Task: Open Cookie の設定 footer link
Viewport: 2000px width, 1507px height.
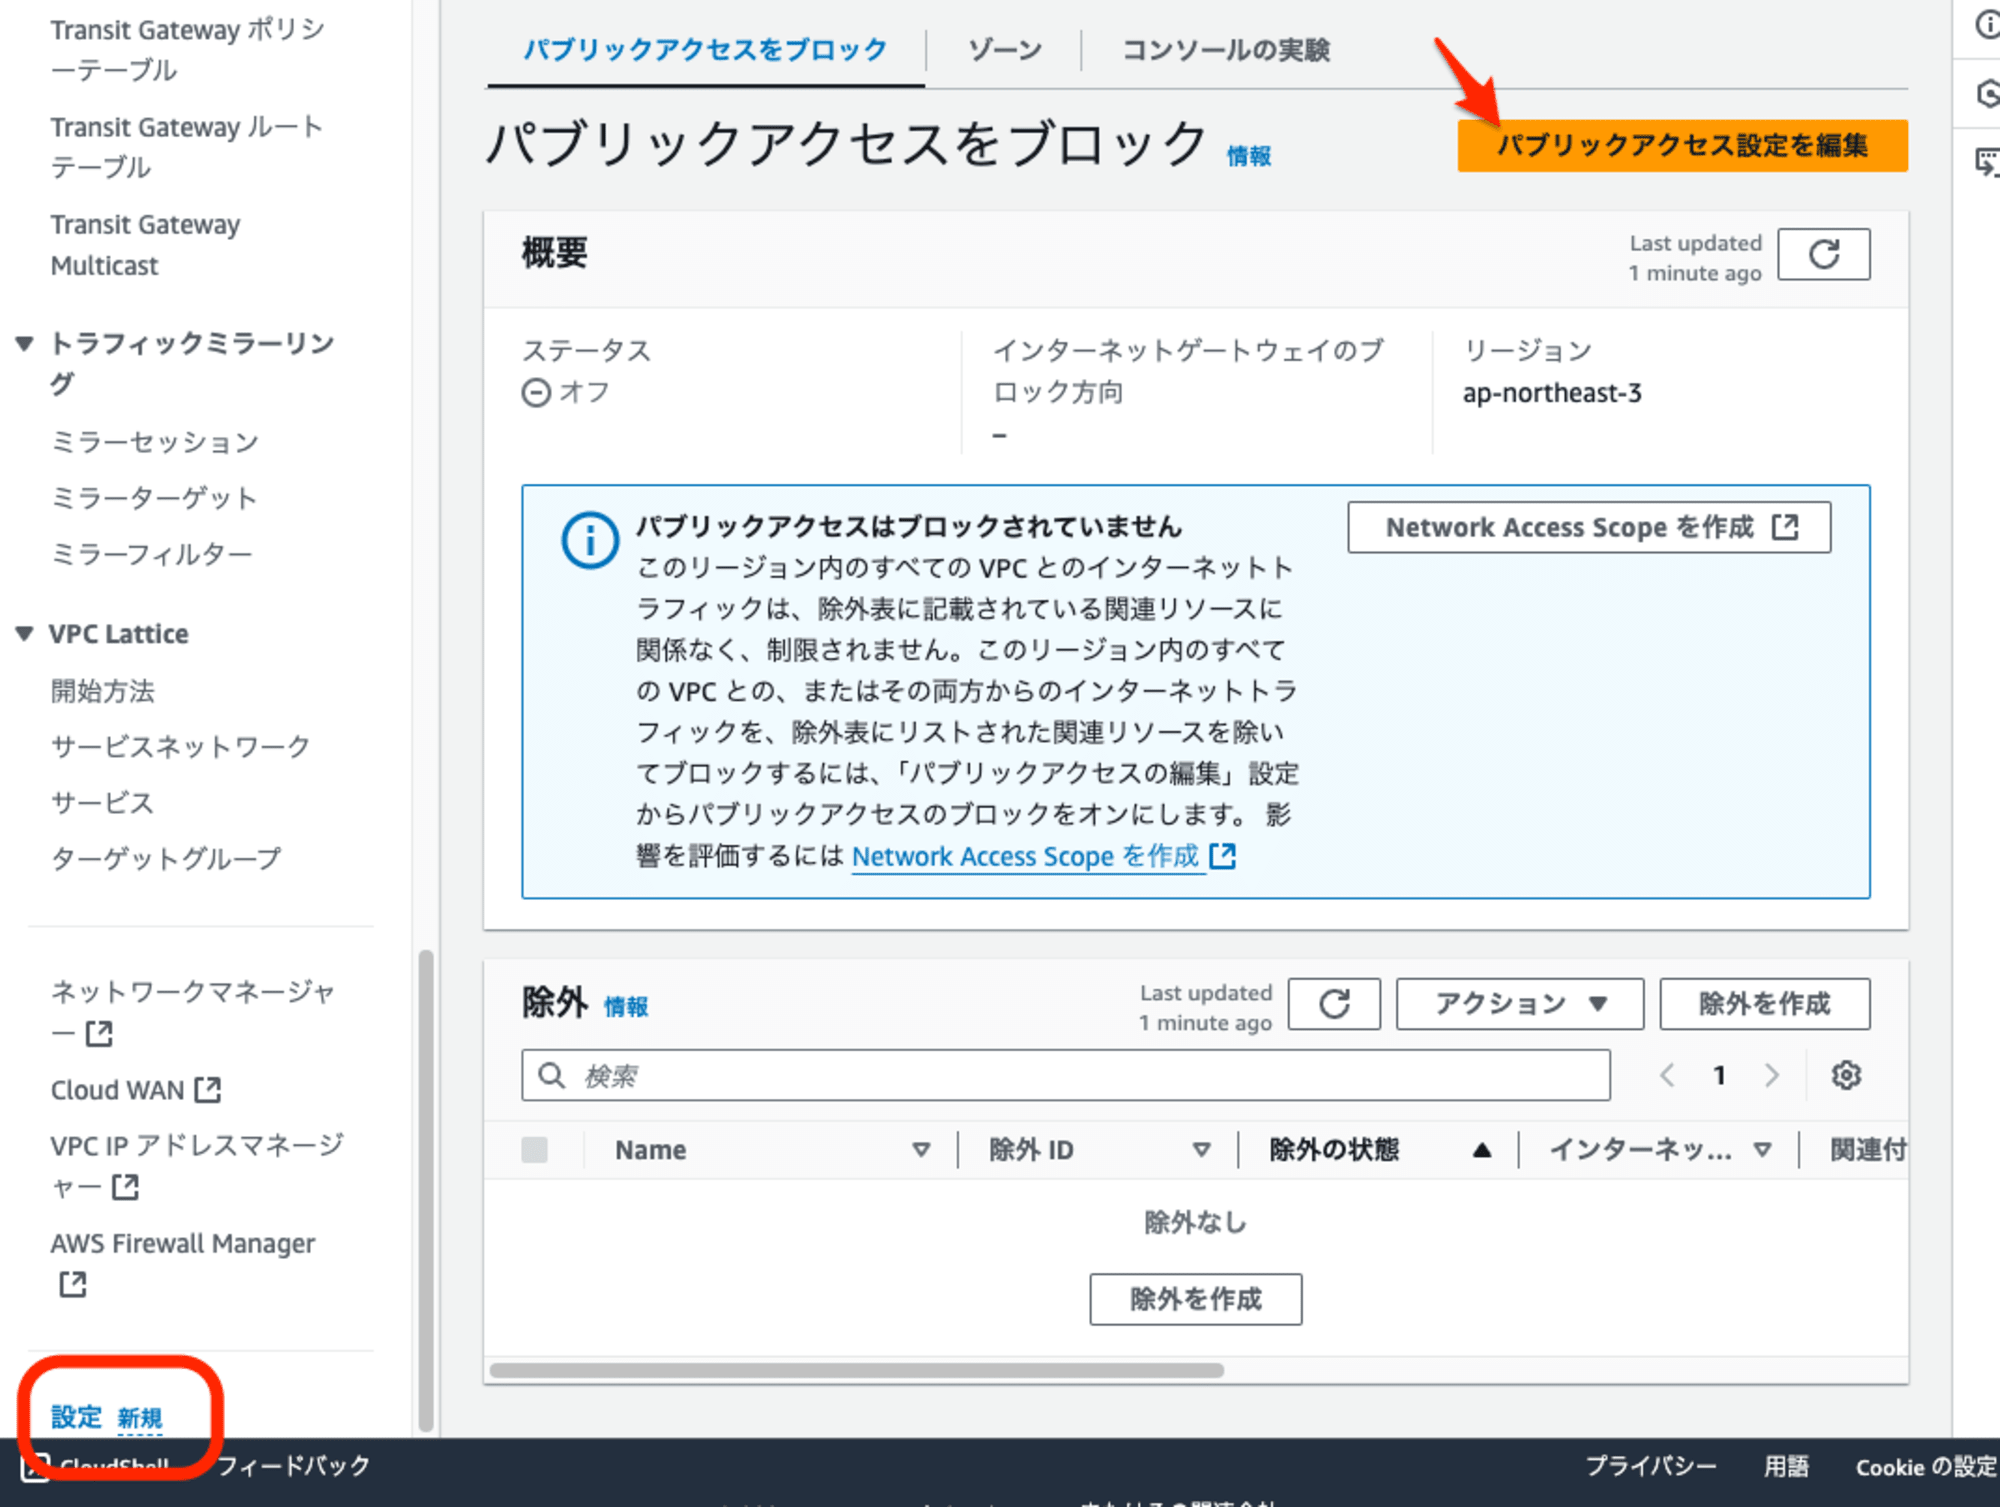Action: coord(1926,1467)
